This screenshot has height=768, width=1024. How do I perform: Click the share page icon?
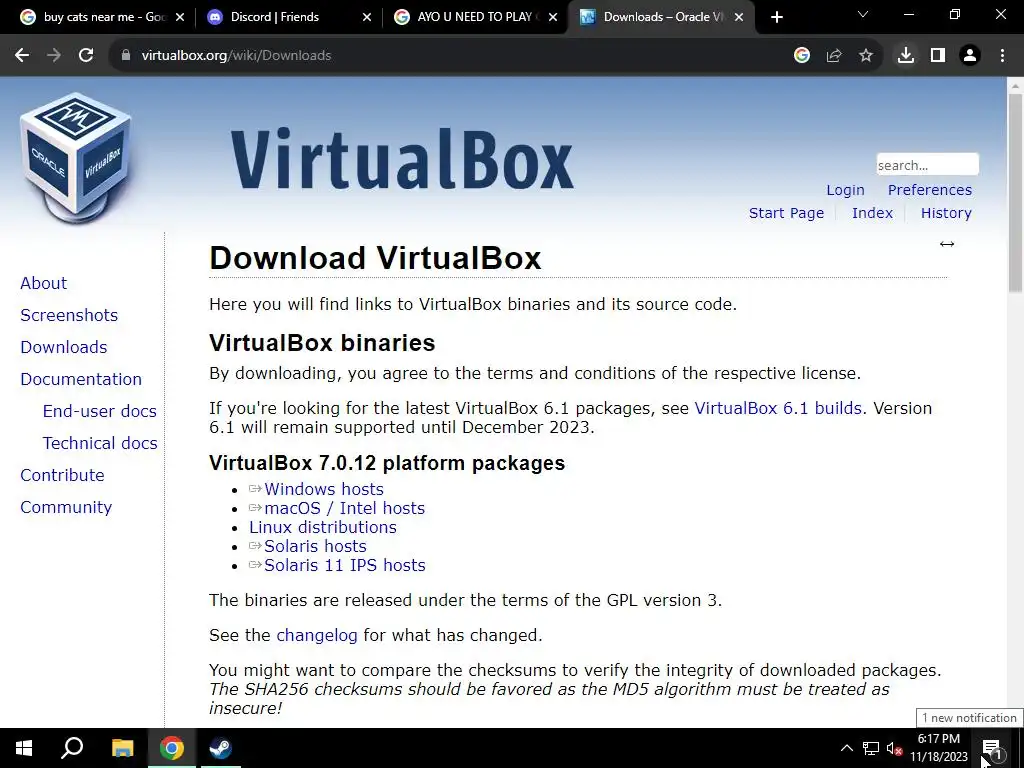(834, 56)
